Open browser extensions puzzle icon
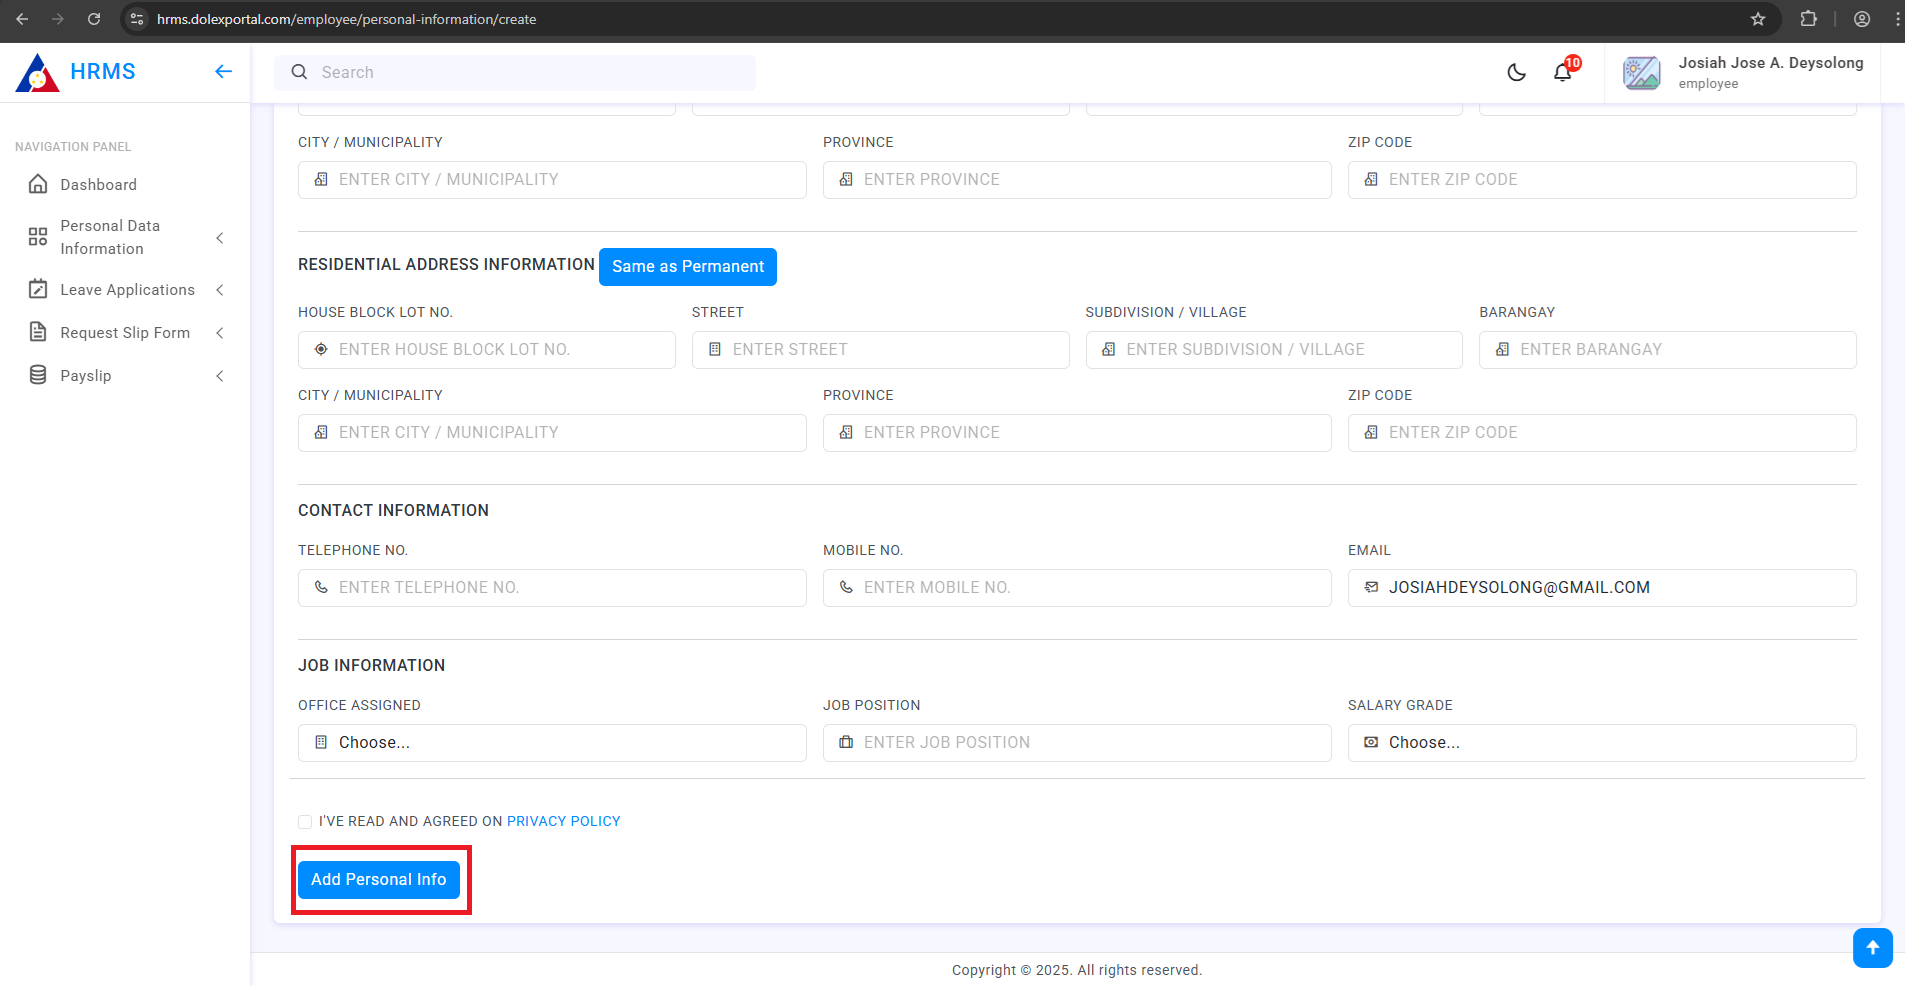The width and height of the screenshot is (1905, 986). tap(1808, 19)
